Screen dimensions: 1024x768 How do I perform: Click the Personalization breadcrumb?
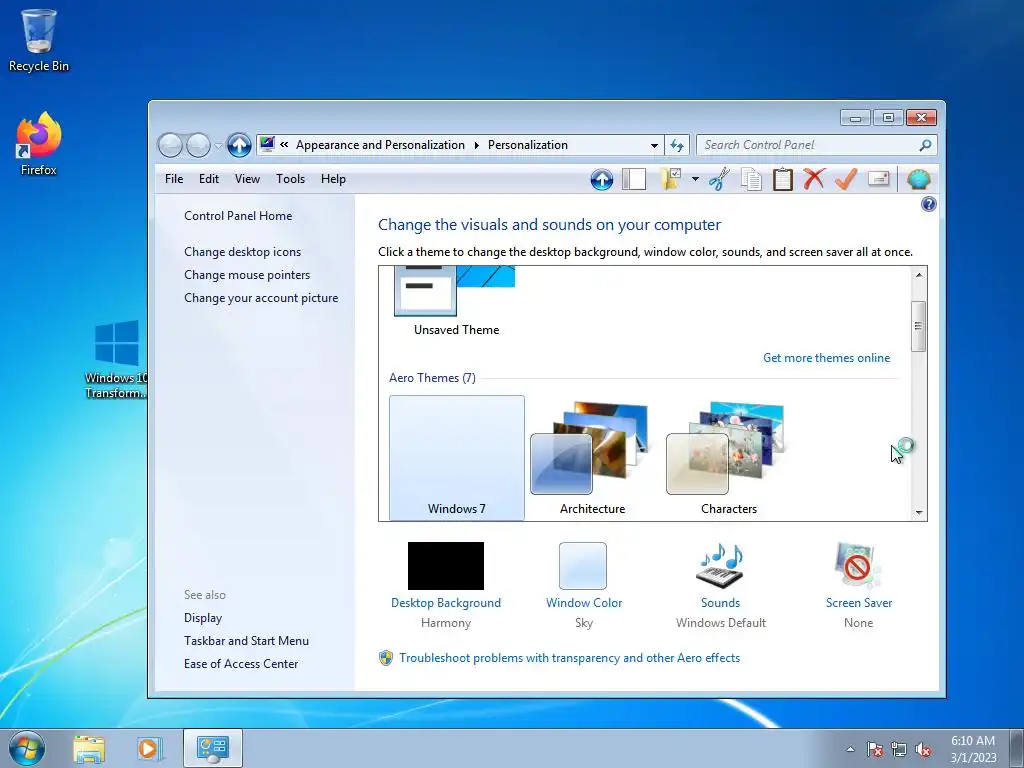(528, 145)
